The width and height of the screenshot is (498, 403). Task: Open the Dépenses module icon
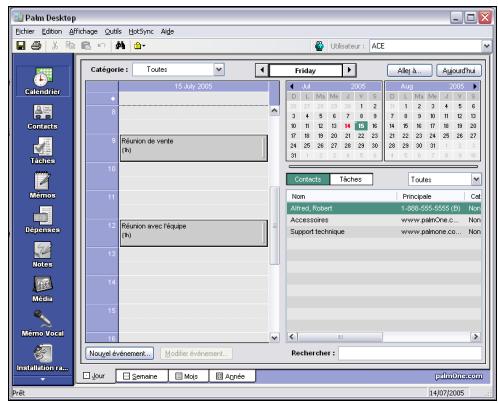43,220
